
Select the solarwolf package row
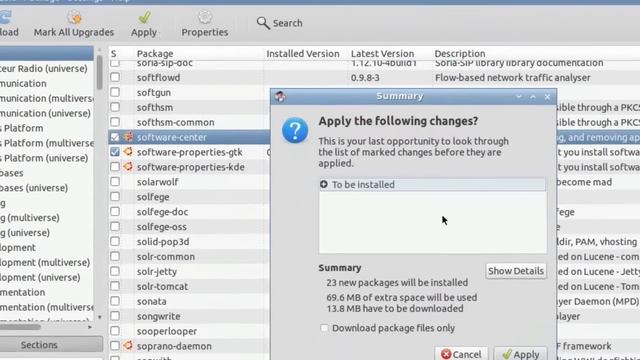tap(158, 182)
